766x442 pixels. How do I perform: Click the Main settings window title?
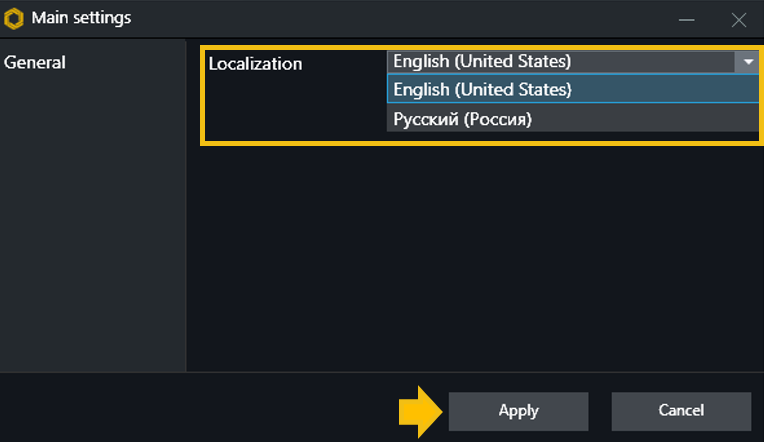(81, 18)
